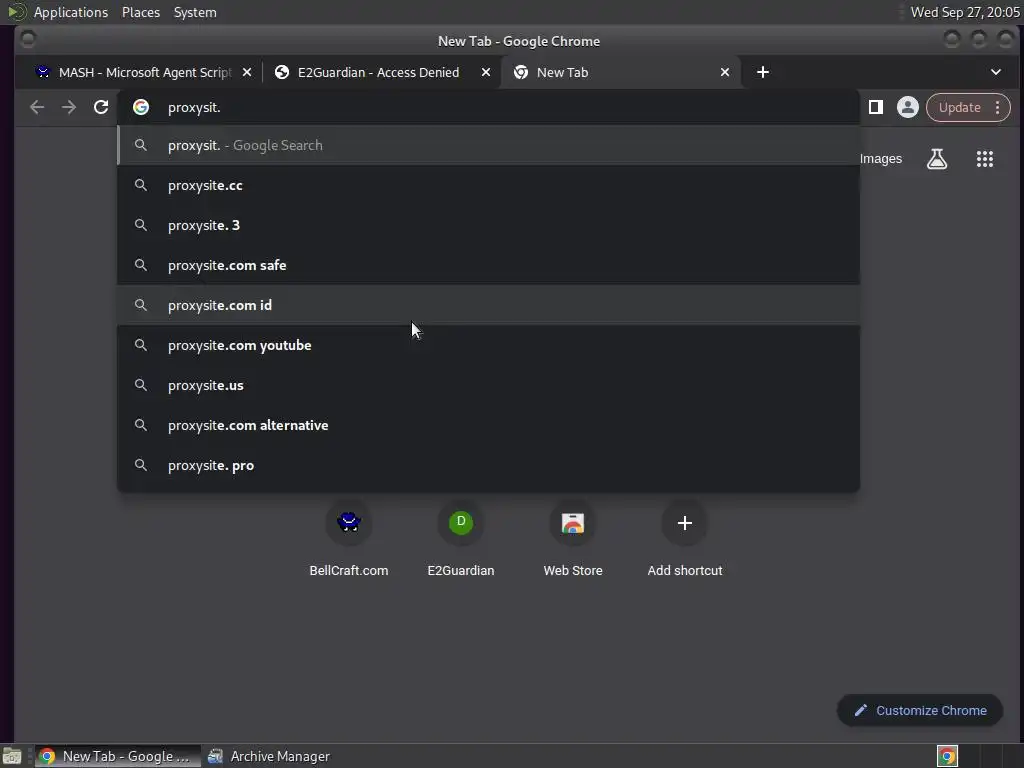Expand the tab search dropdown chevron
Screen dimensions: 1024x768
pos(996,72)
